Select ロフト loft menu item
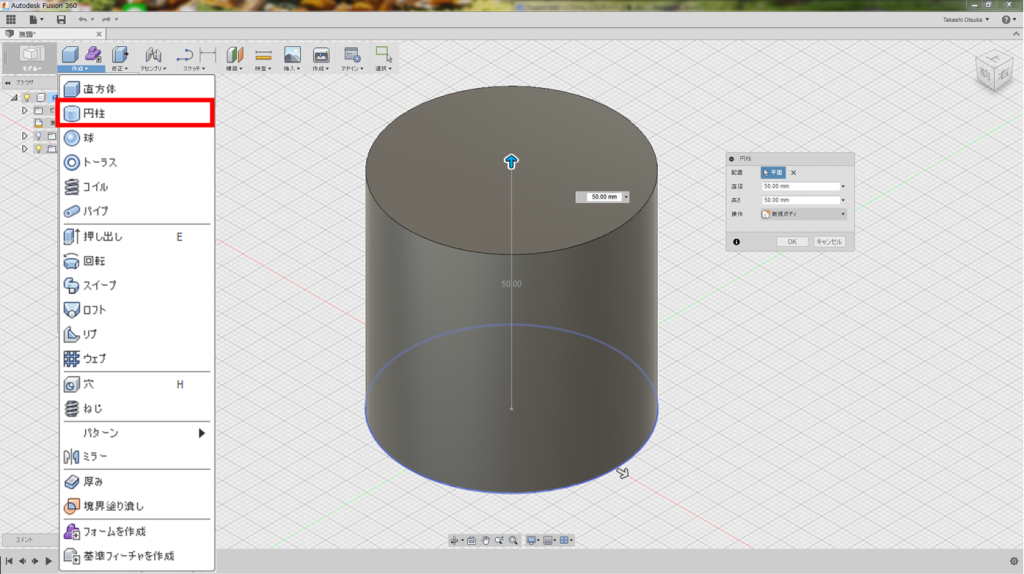Image resolution: width=1024 pixels, height=574 pixels. 137,310
